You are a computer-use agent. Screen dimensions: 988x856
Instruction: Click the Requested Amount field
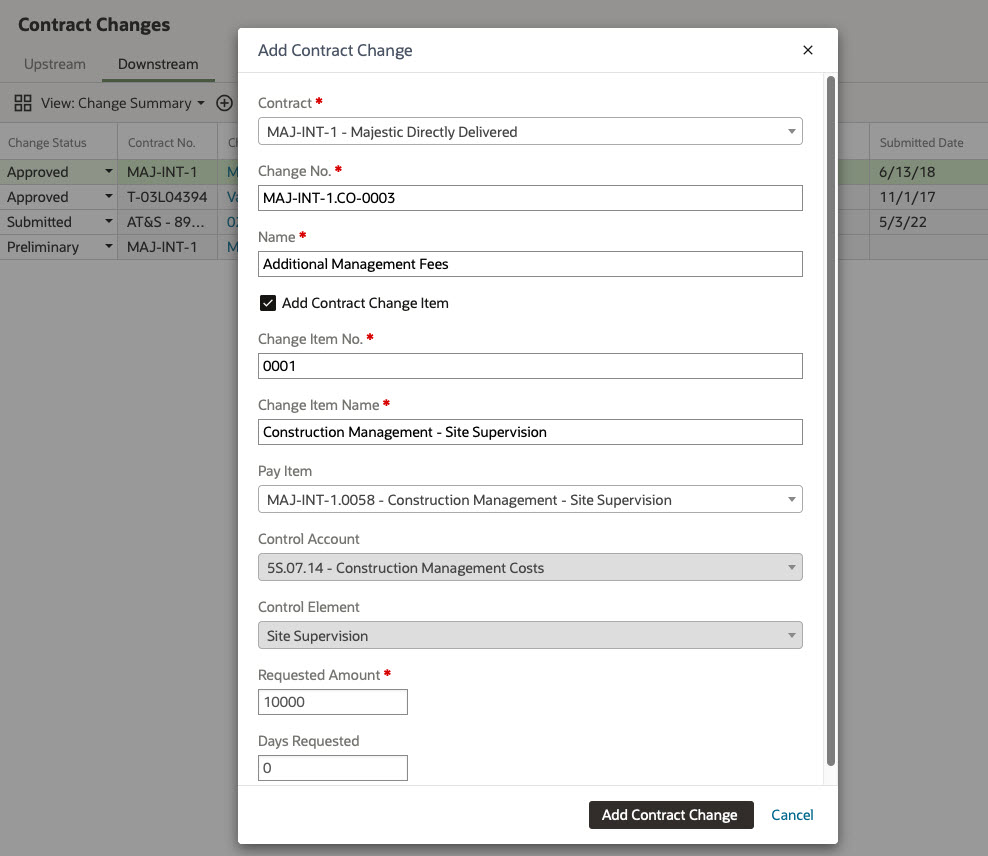(333, 702)
